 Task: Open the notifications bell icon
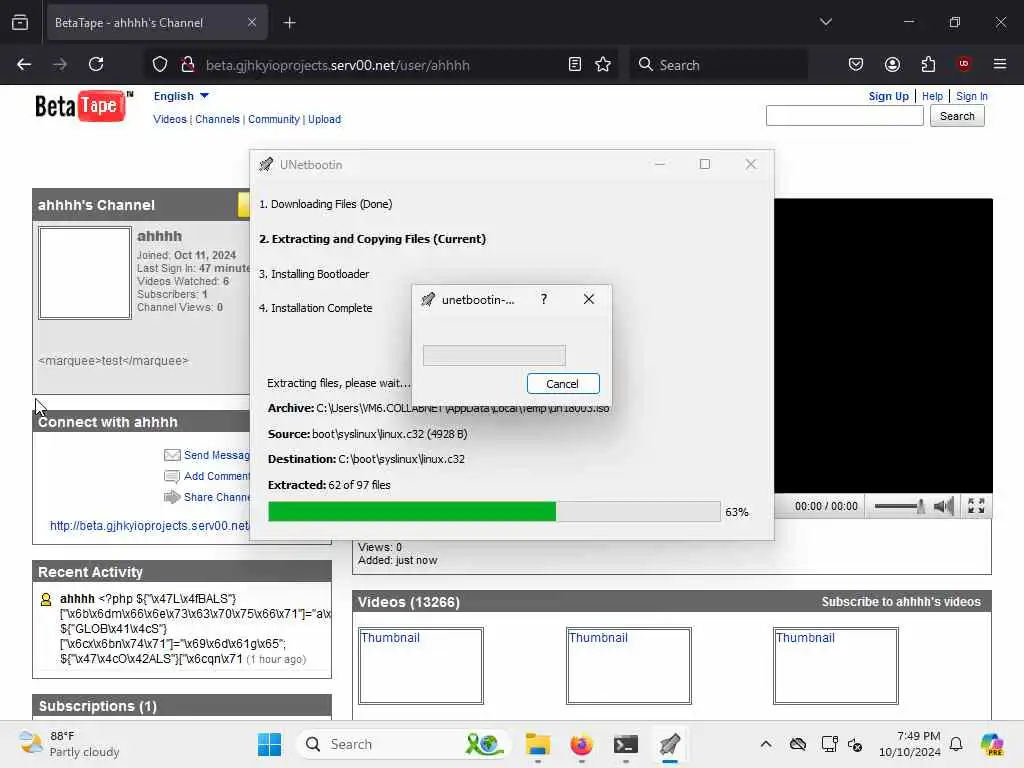[x=956, y=744]
